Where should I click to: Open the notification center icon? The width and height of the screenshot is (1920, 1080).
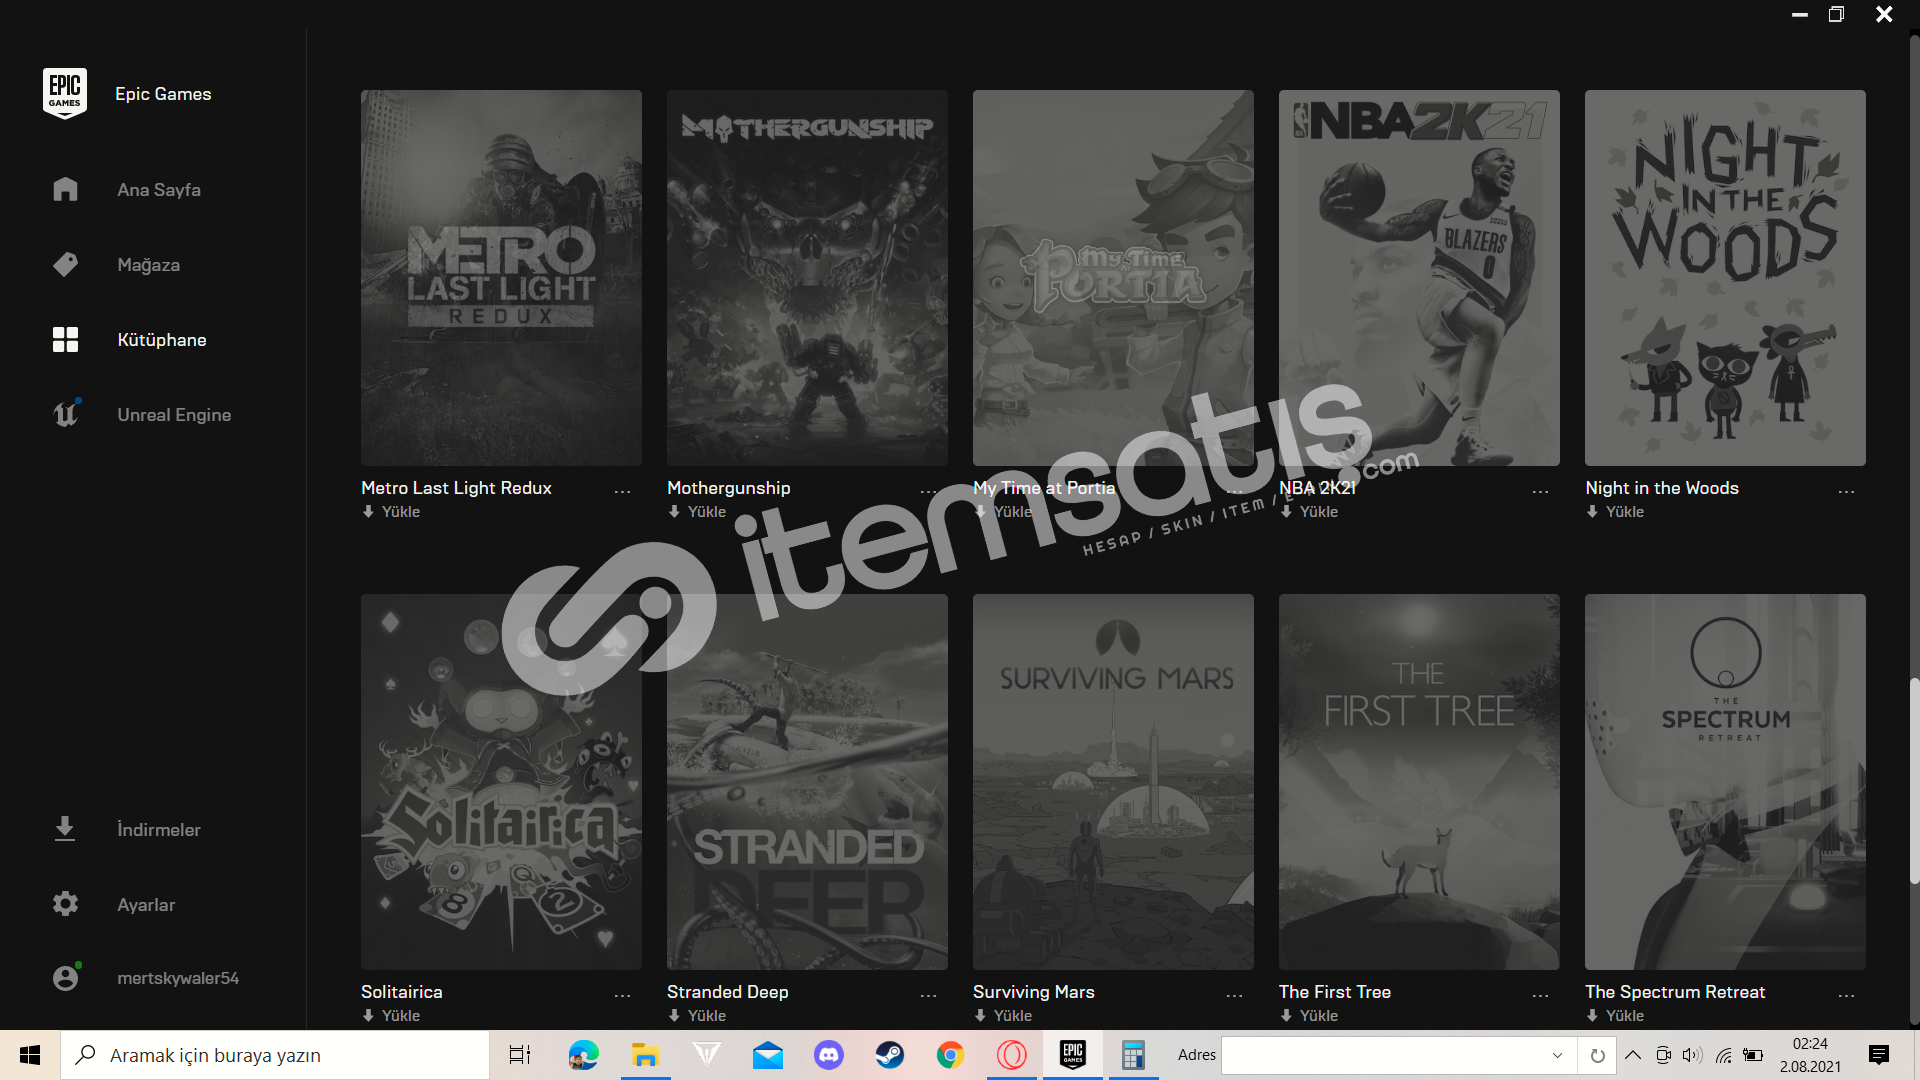pos(1879,1055)
